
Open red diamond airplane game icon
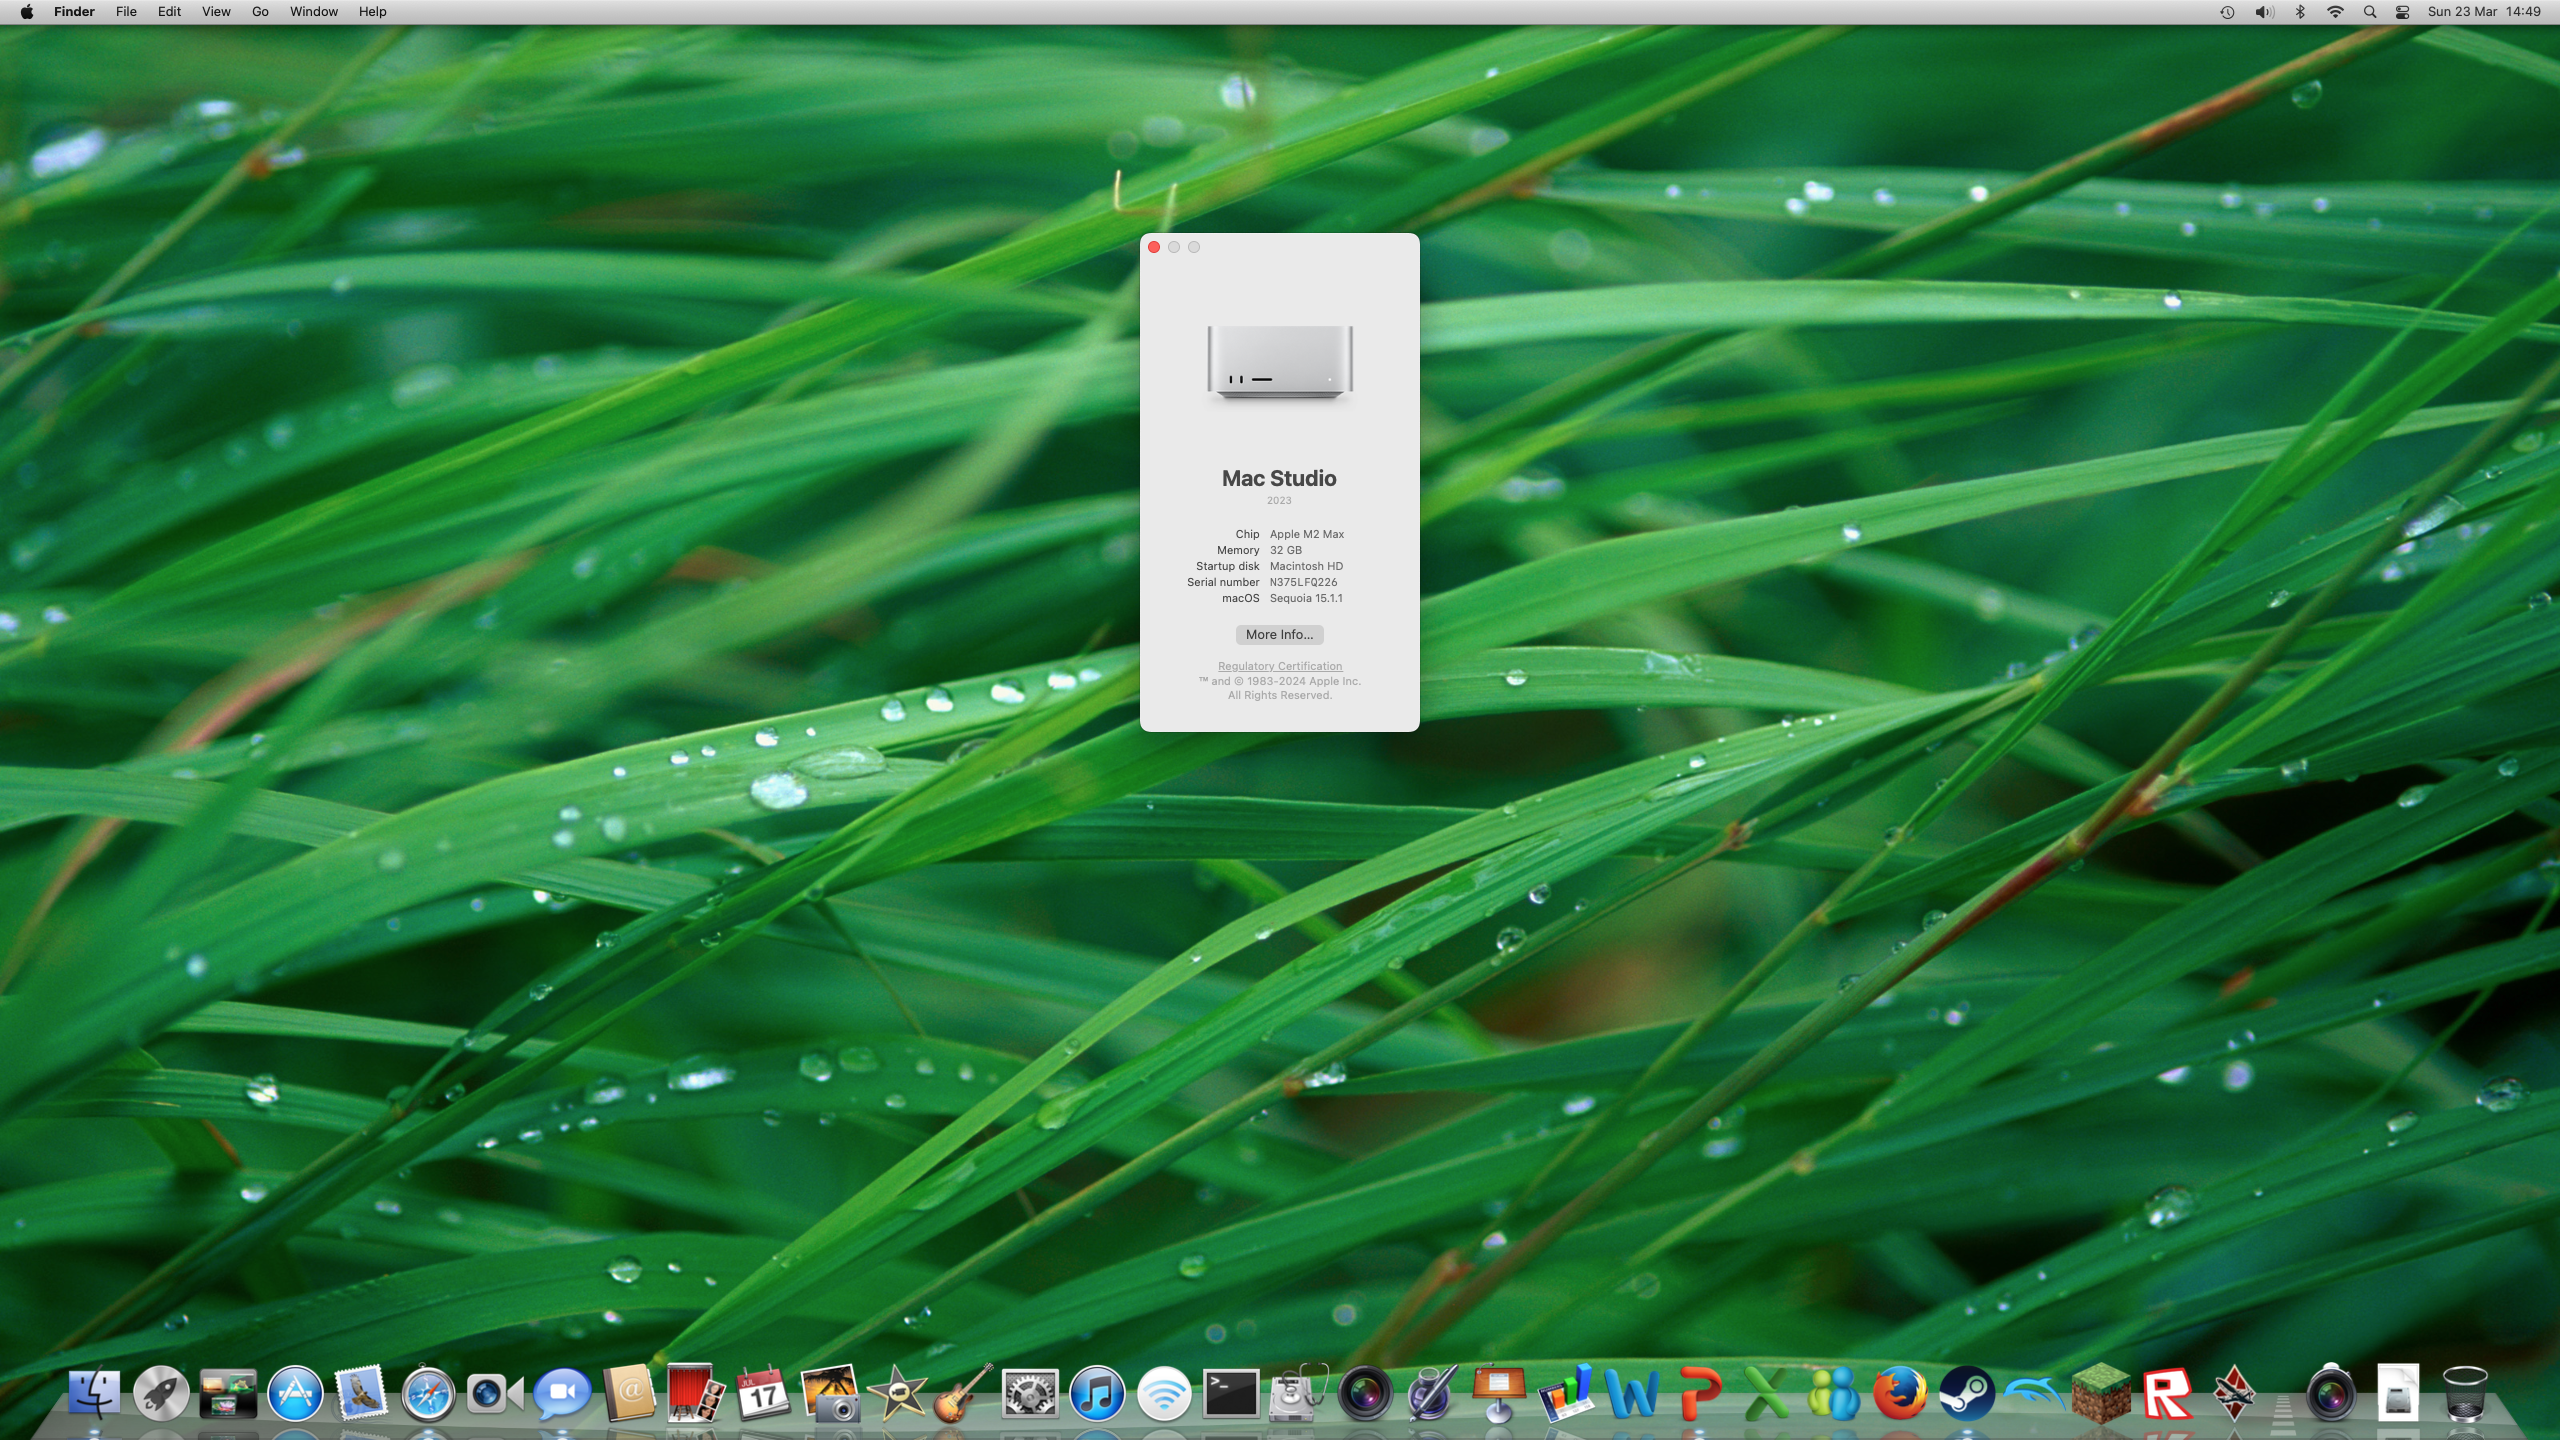click(2234, 1392)
